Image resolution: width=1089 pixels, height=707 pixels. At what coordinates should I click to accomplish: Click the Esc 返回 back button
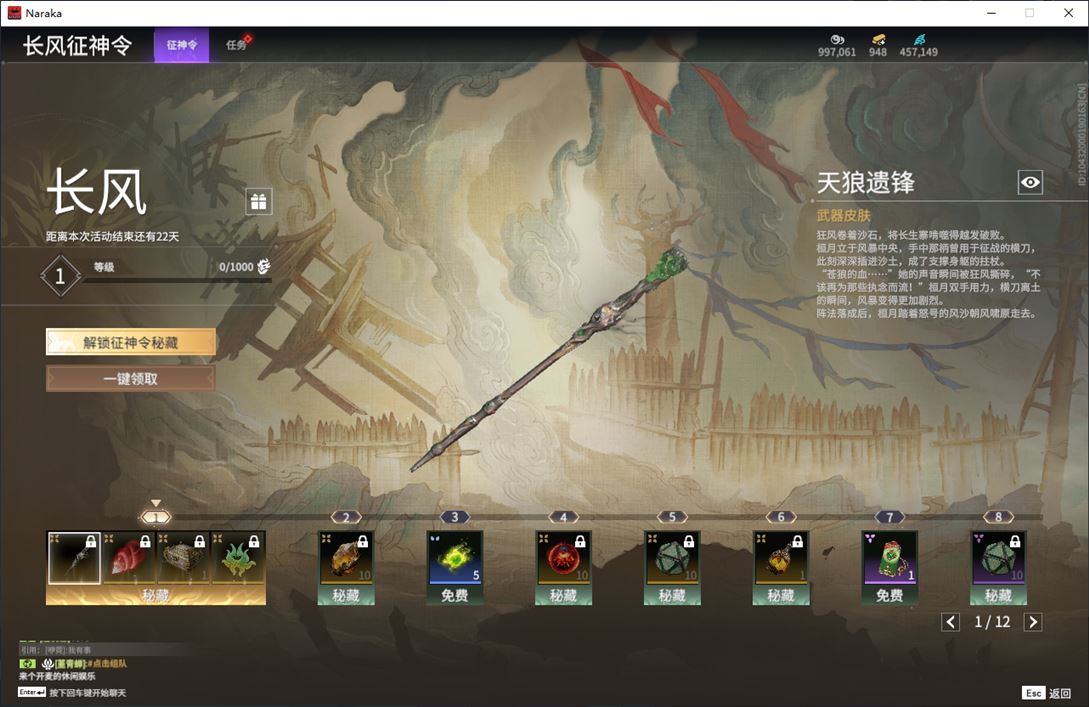click(x=1047, y=692)
